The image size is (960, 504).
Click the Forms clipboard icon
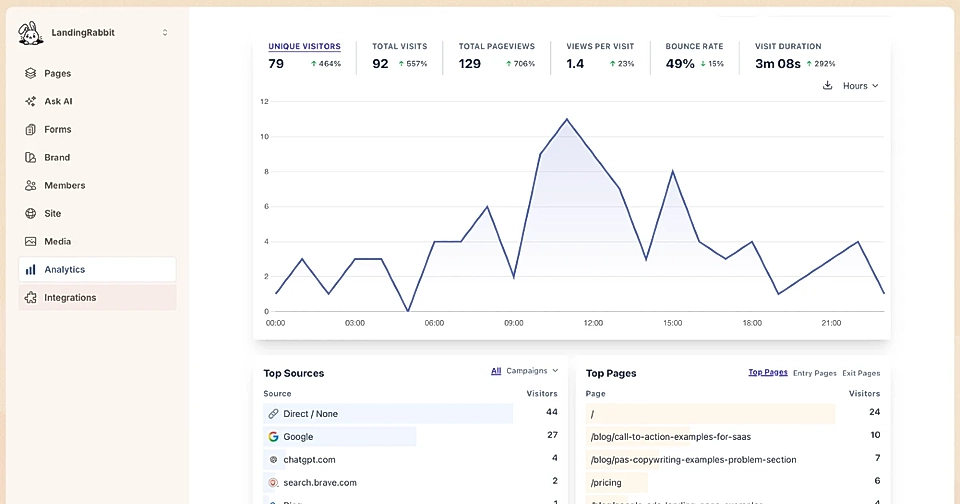click(31, 129)
